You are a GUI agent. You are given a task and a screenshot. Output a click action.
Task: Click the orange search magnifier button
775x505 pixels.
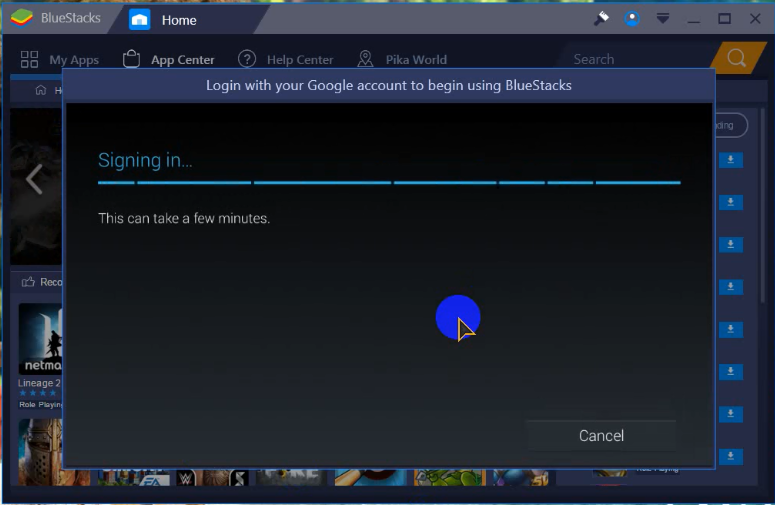737,58
